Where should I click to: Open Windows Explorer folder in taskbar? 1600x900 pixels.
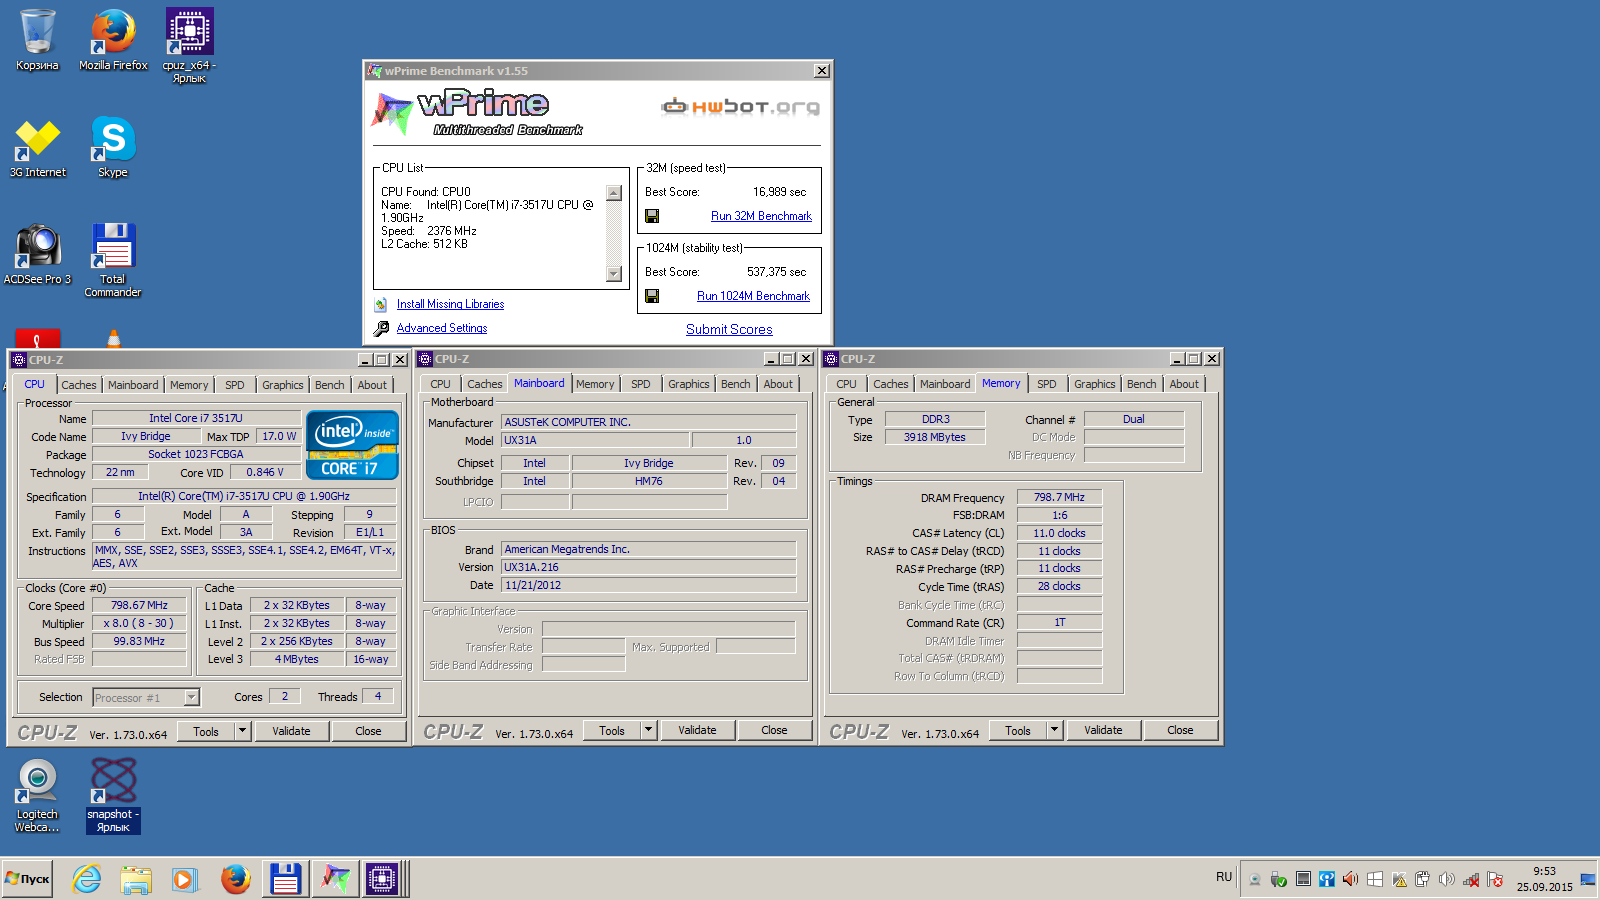click(136, 879)
